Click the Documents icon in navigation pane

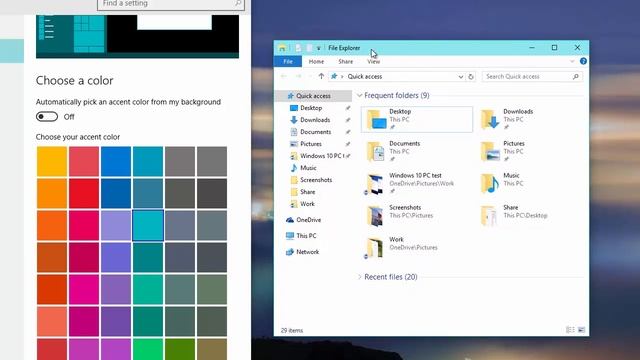293,132
